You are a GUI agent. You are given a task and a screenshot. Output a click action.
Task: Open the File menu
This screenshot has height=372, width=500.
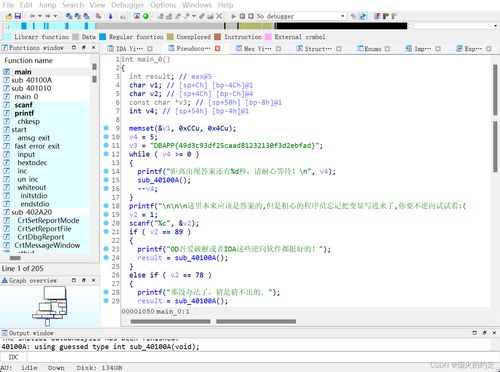[8, 5]
